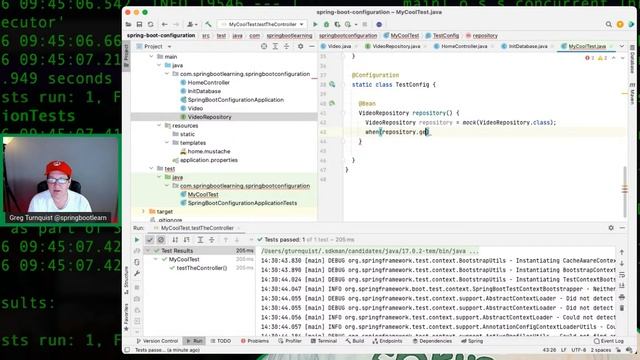
Task: Open the run configuration dropdown
Action: click(262, 24)
